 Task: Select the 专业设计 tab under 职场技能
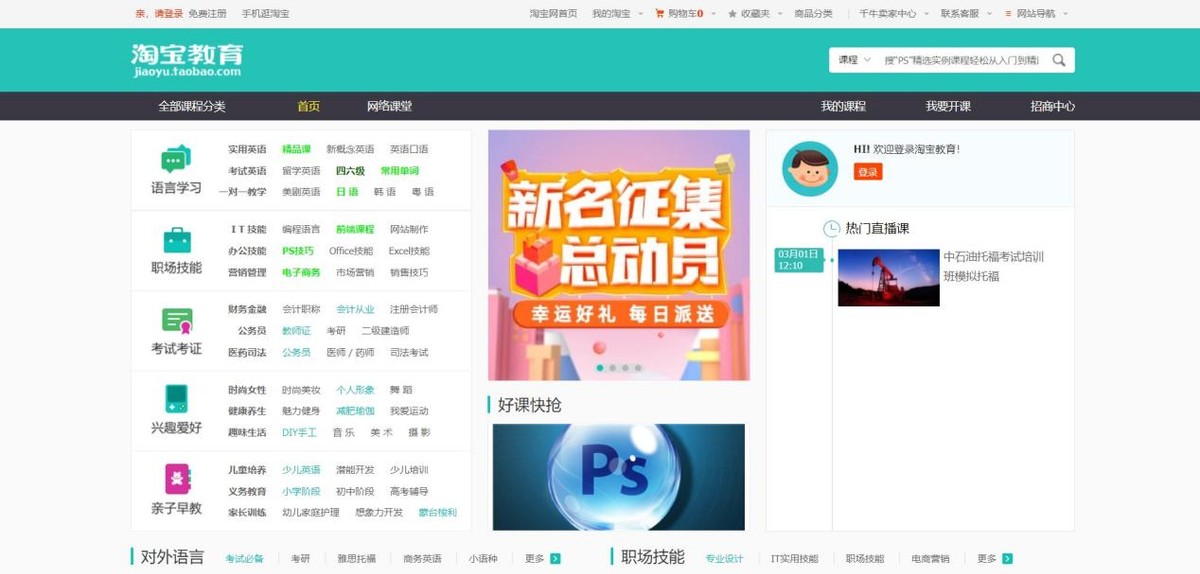tap(725, 559)
